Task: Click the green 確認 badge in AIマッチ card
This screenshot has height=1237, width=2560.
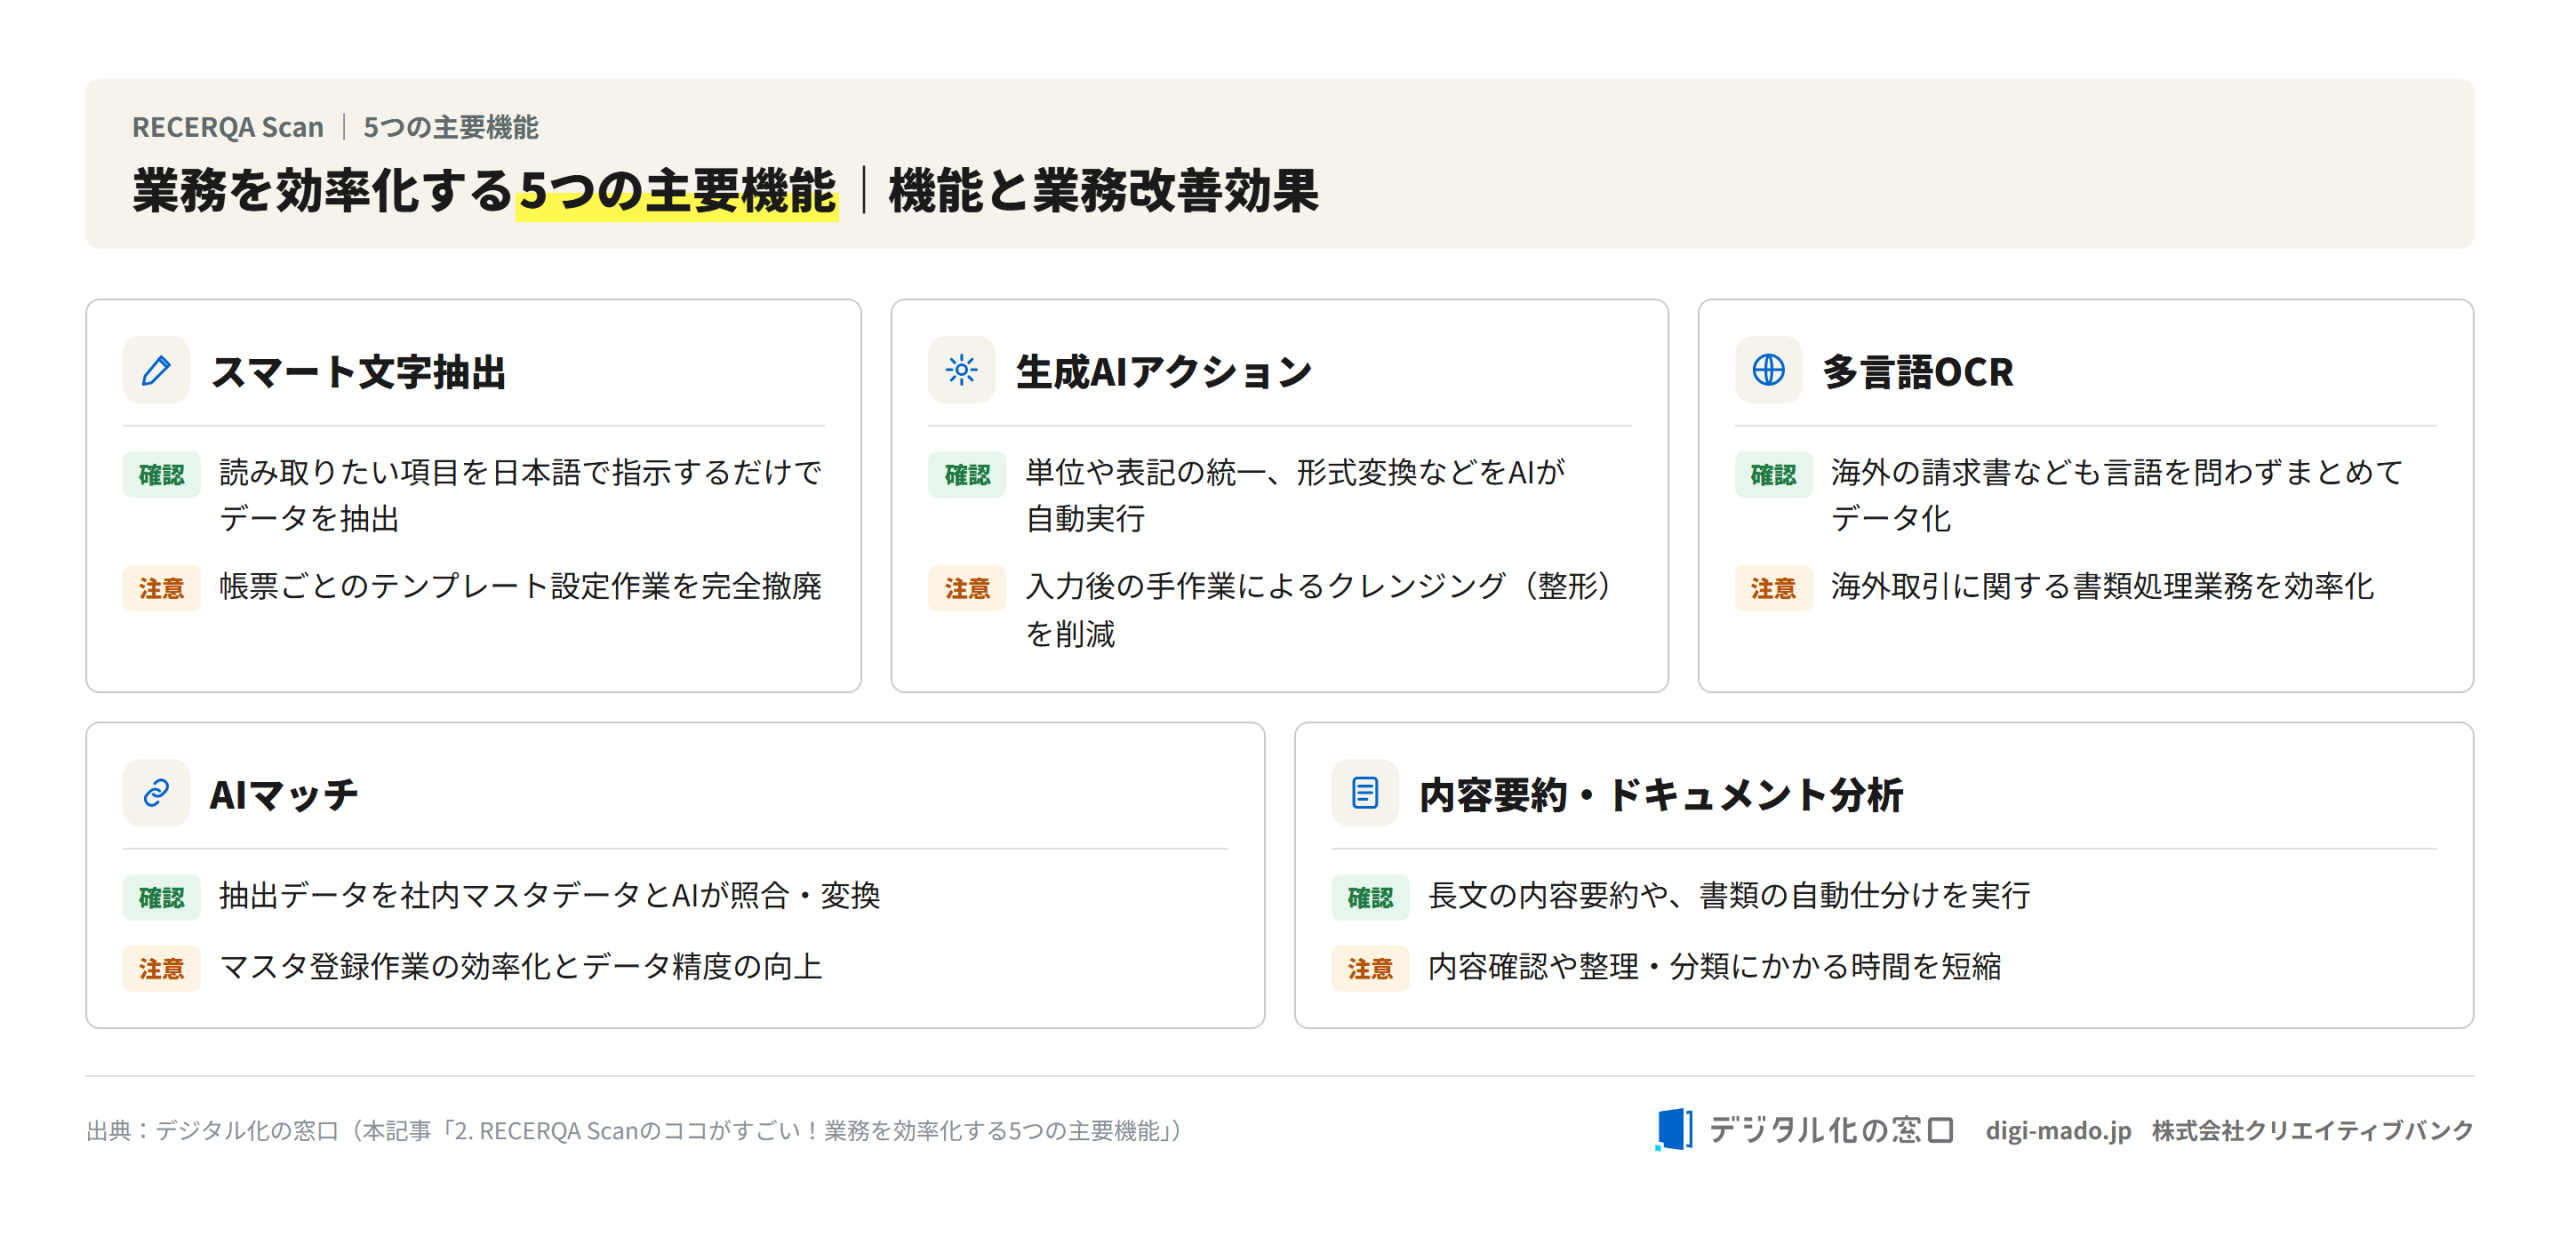Action: pyautogui.click(x=161, y=897)
